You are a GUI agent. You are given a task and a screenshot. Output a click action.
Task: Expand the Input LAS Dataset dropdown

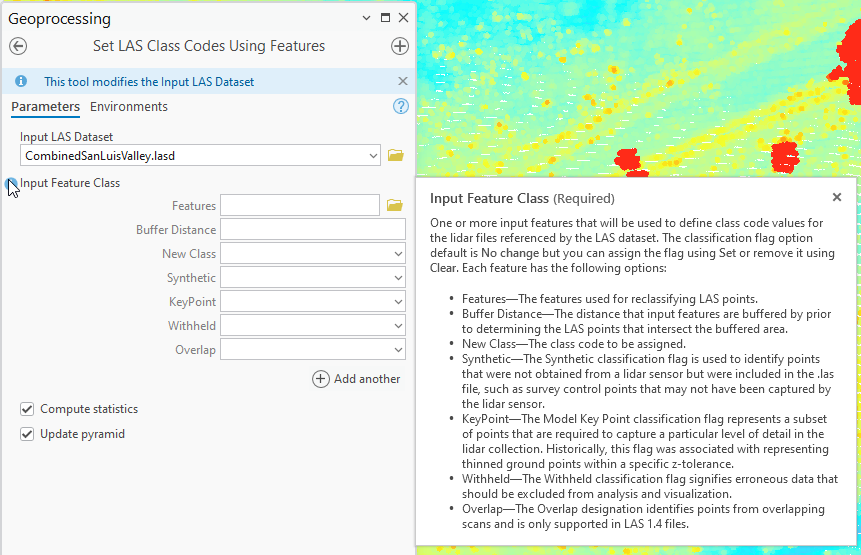373,156
